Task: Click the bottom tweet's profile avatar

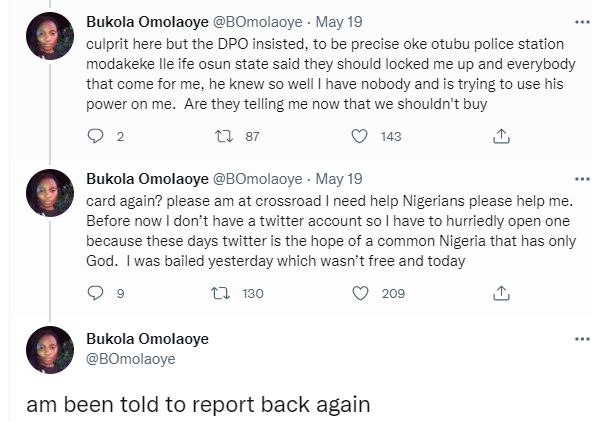Action: pyautogui.click(x=50, y=350)
